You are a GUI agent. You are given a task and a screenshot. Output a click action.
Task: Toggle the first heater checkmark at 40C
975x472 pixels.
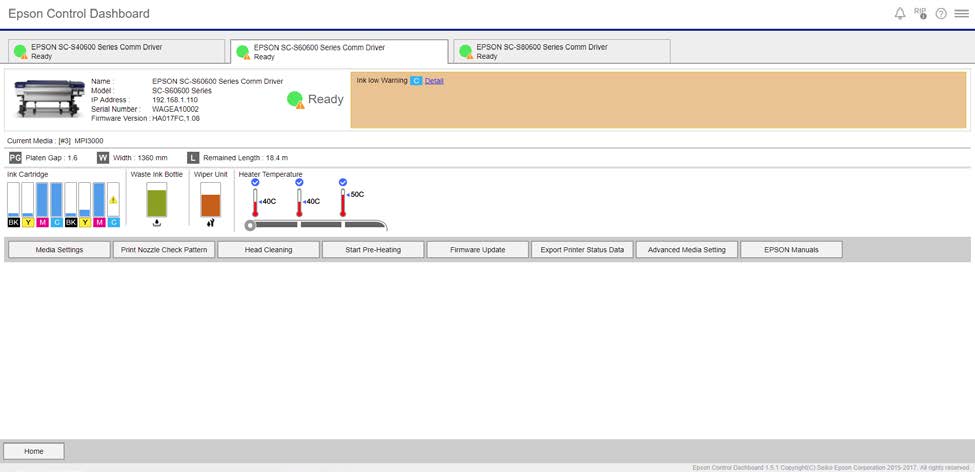pos(255,182)
